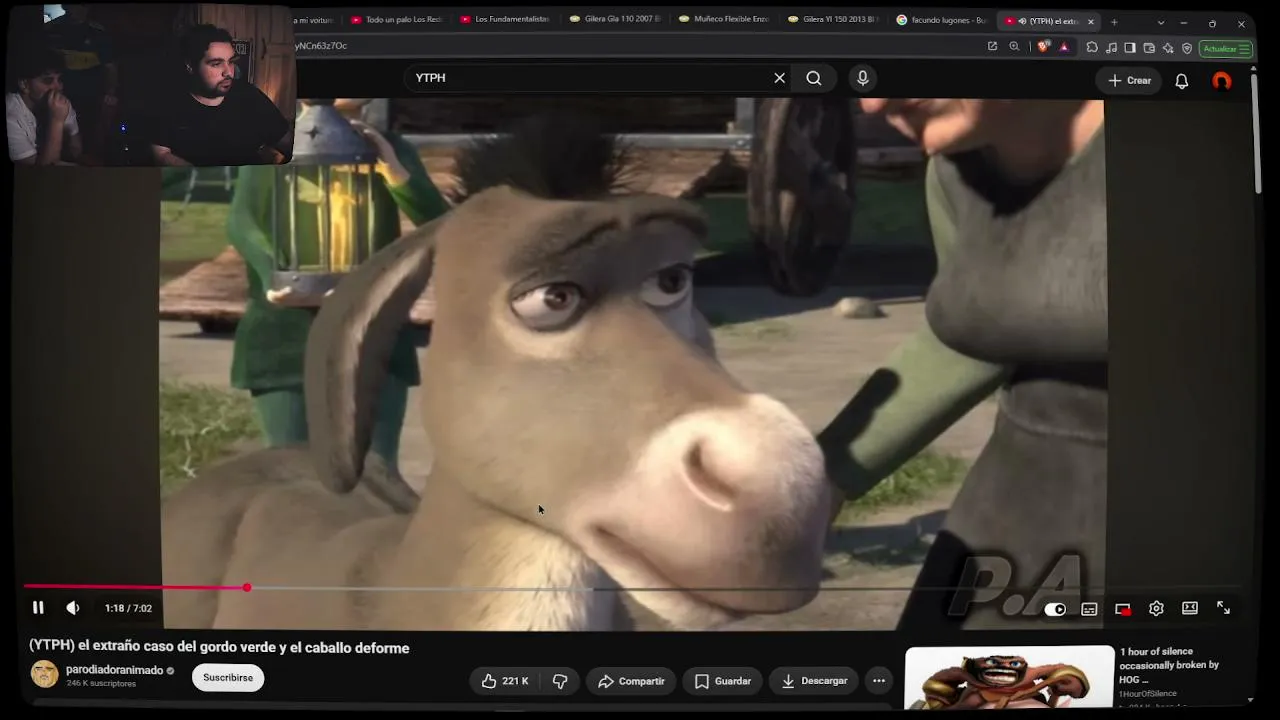
Task: Open the browser extensions puzzle icon
Action: (x=1092, y=47)
